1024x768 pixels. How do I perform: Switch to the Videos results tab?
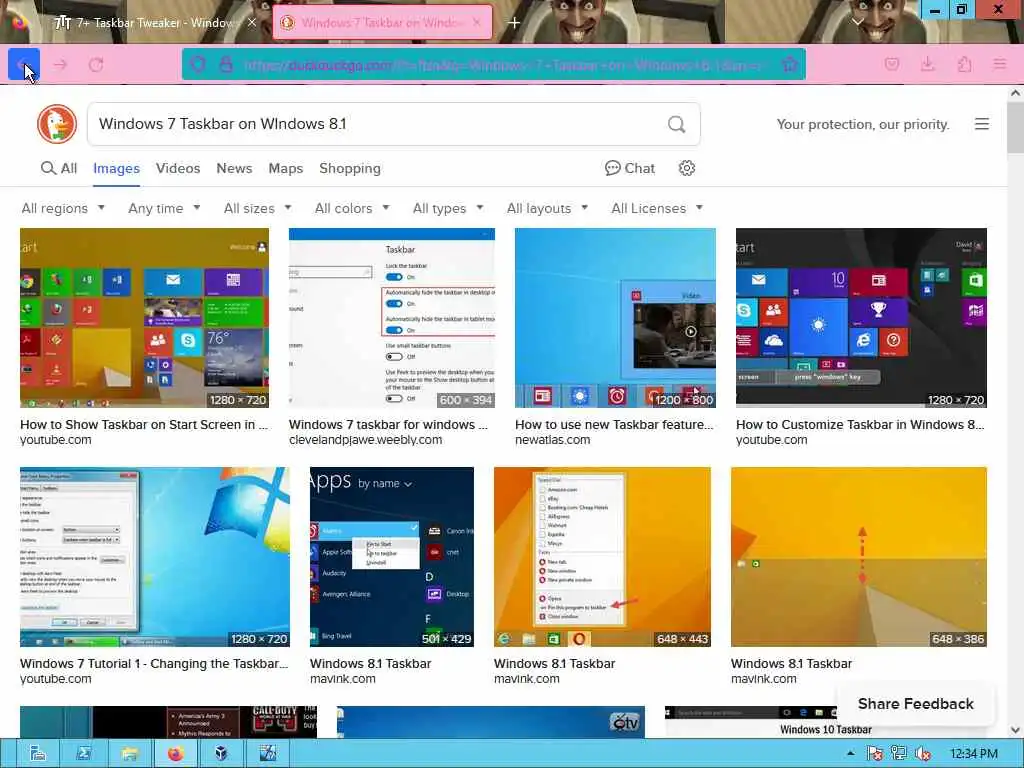[178, 168]
